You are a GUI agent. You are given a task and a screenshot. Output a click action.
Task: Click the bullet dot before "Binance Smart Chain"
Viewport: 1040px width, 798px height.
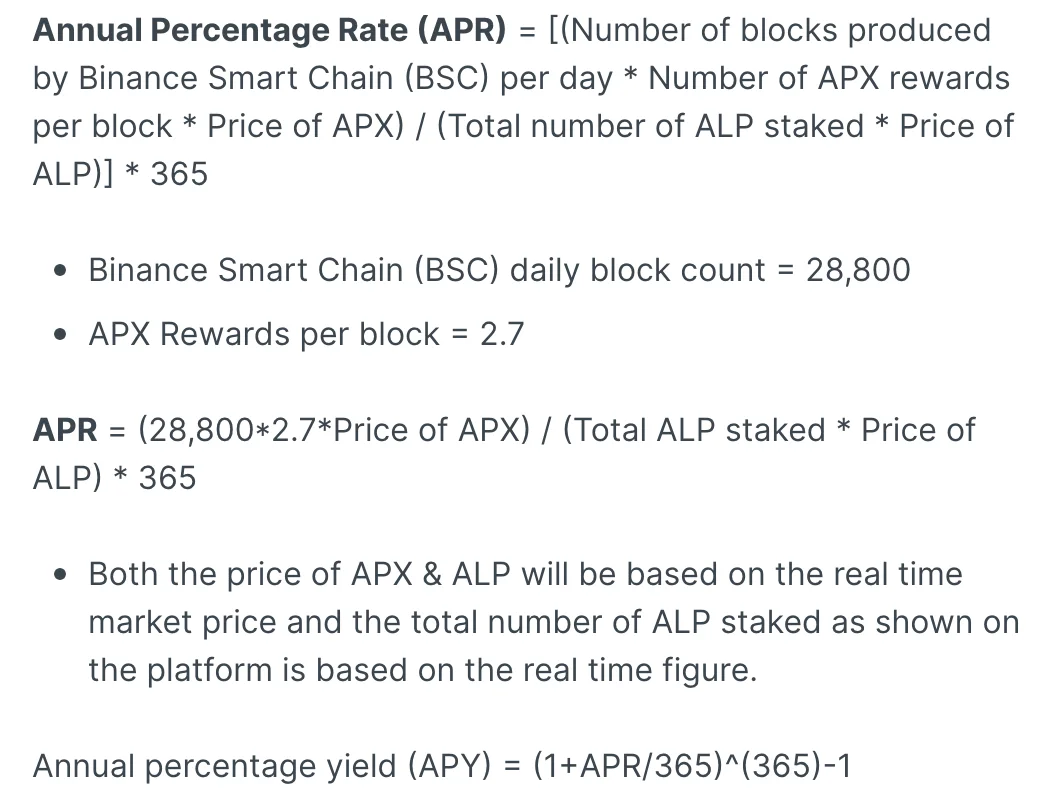point(62,271)
